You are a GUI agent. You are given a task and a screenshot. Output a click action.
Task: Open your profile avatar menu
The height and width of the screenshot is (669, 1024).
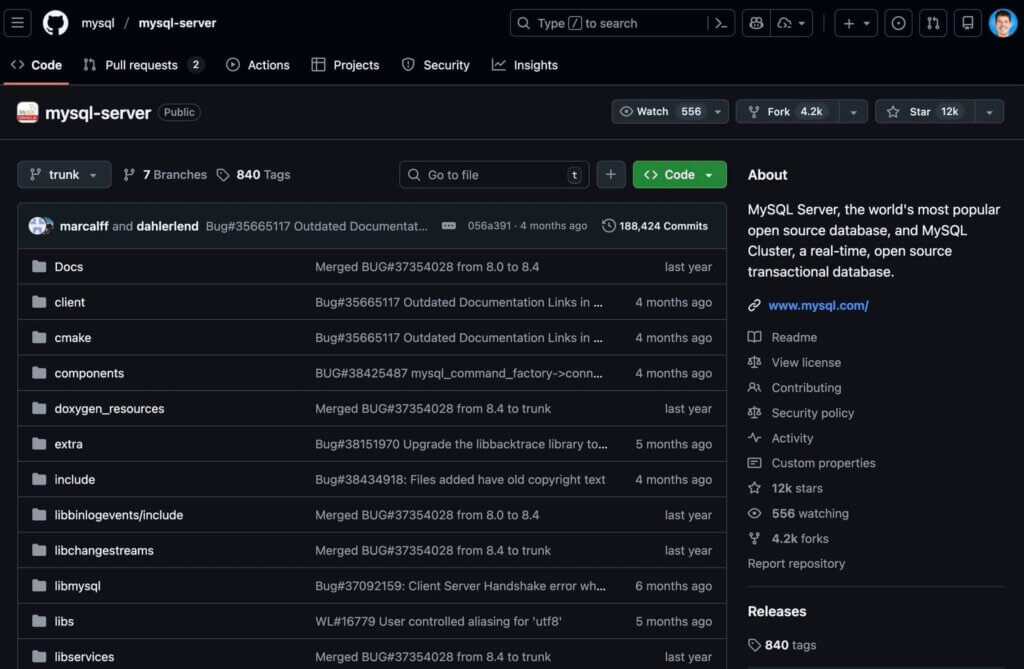[1002, 22]
